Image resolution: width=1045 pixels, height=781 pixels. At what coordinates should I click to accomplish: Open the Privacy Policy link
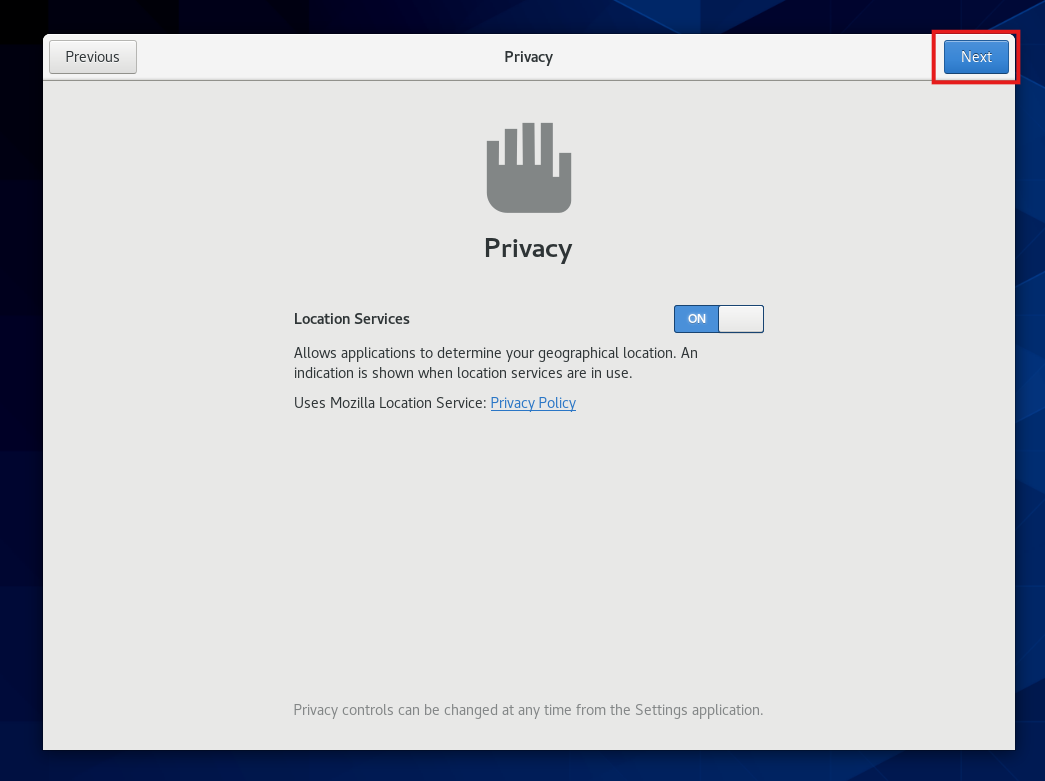[533, 402]
